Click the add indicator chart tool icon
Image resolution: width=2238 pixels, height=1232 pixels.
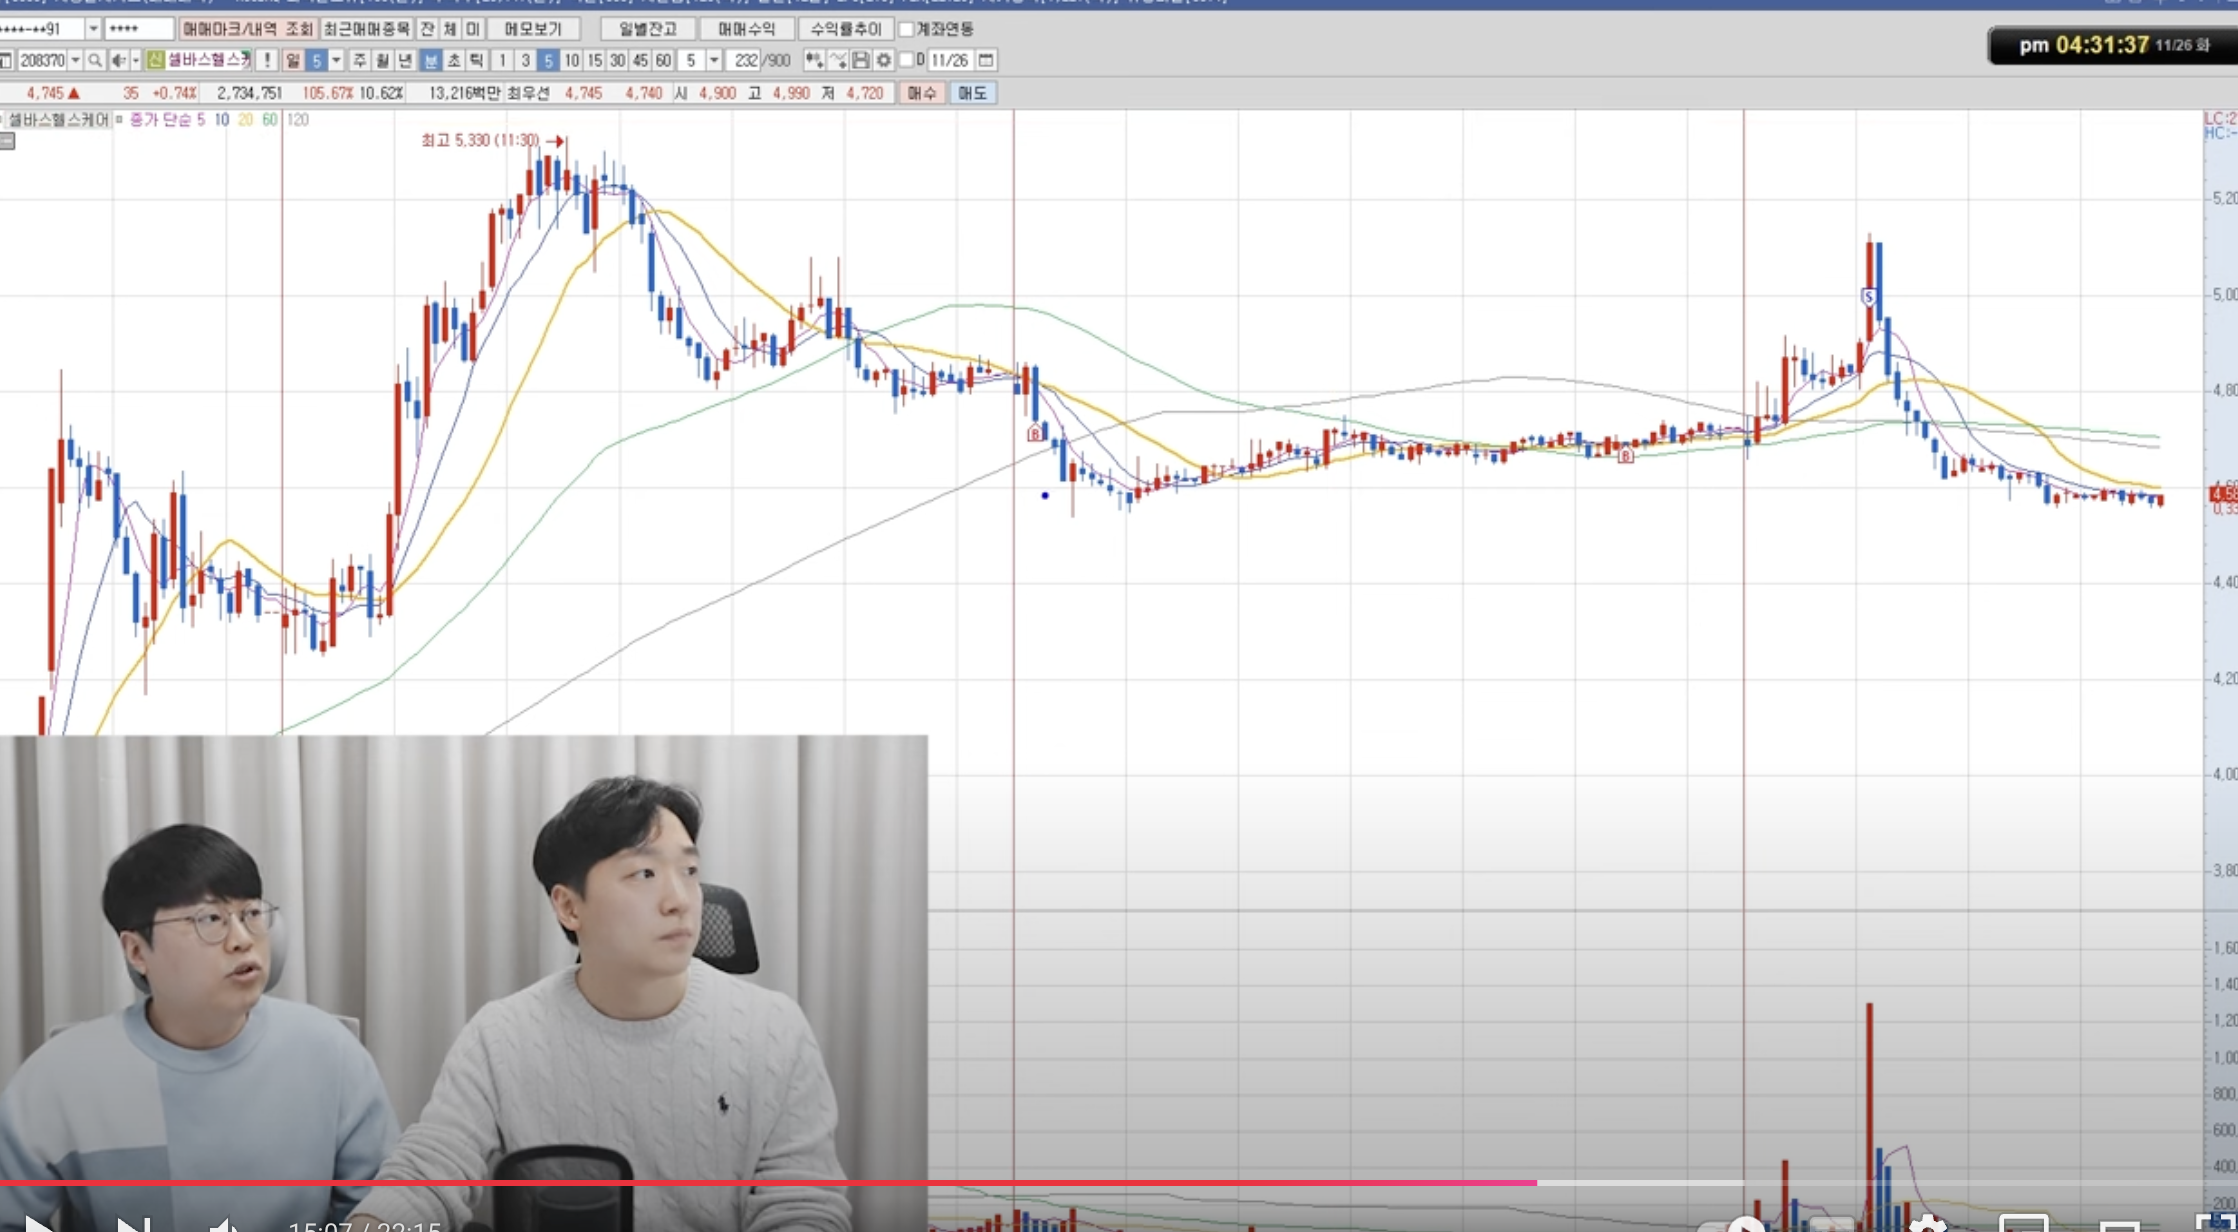pos(814,61)
